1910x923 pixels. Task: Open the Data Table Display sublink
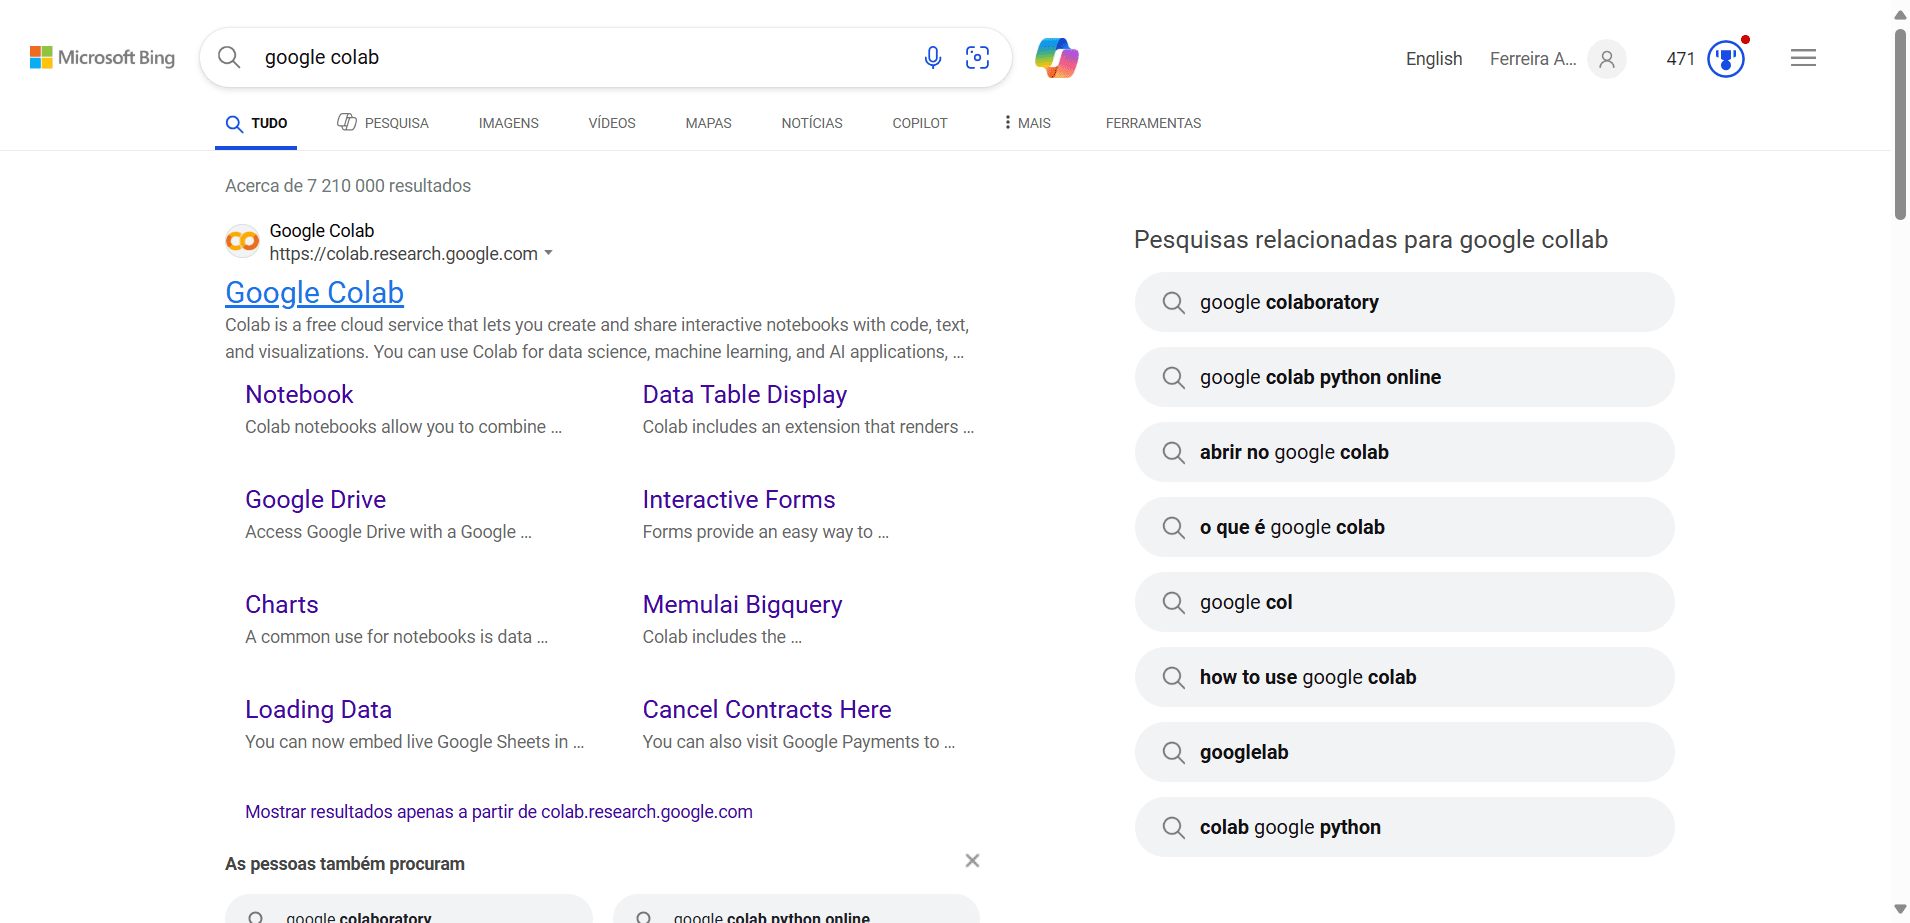pos(745,395)
